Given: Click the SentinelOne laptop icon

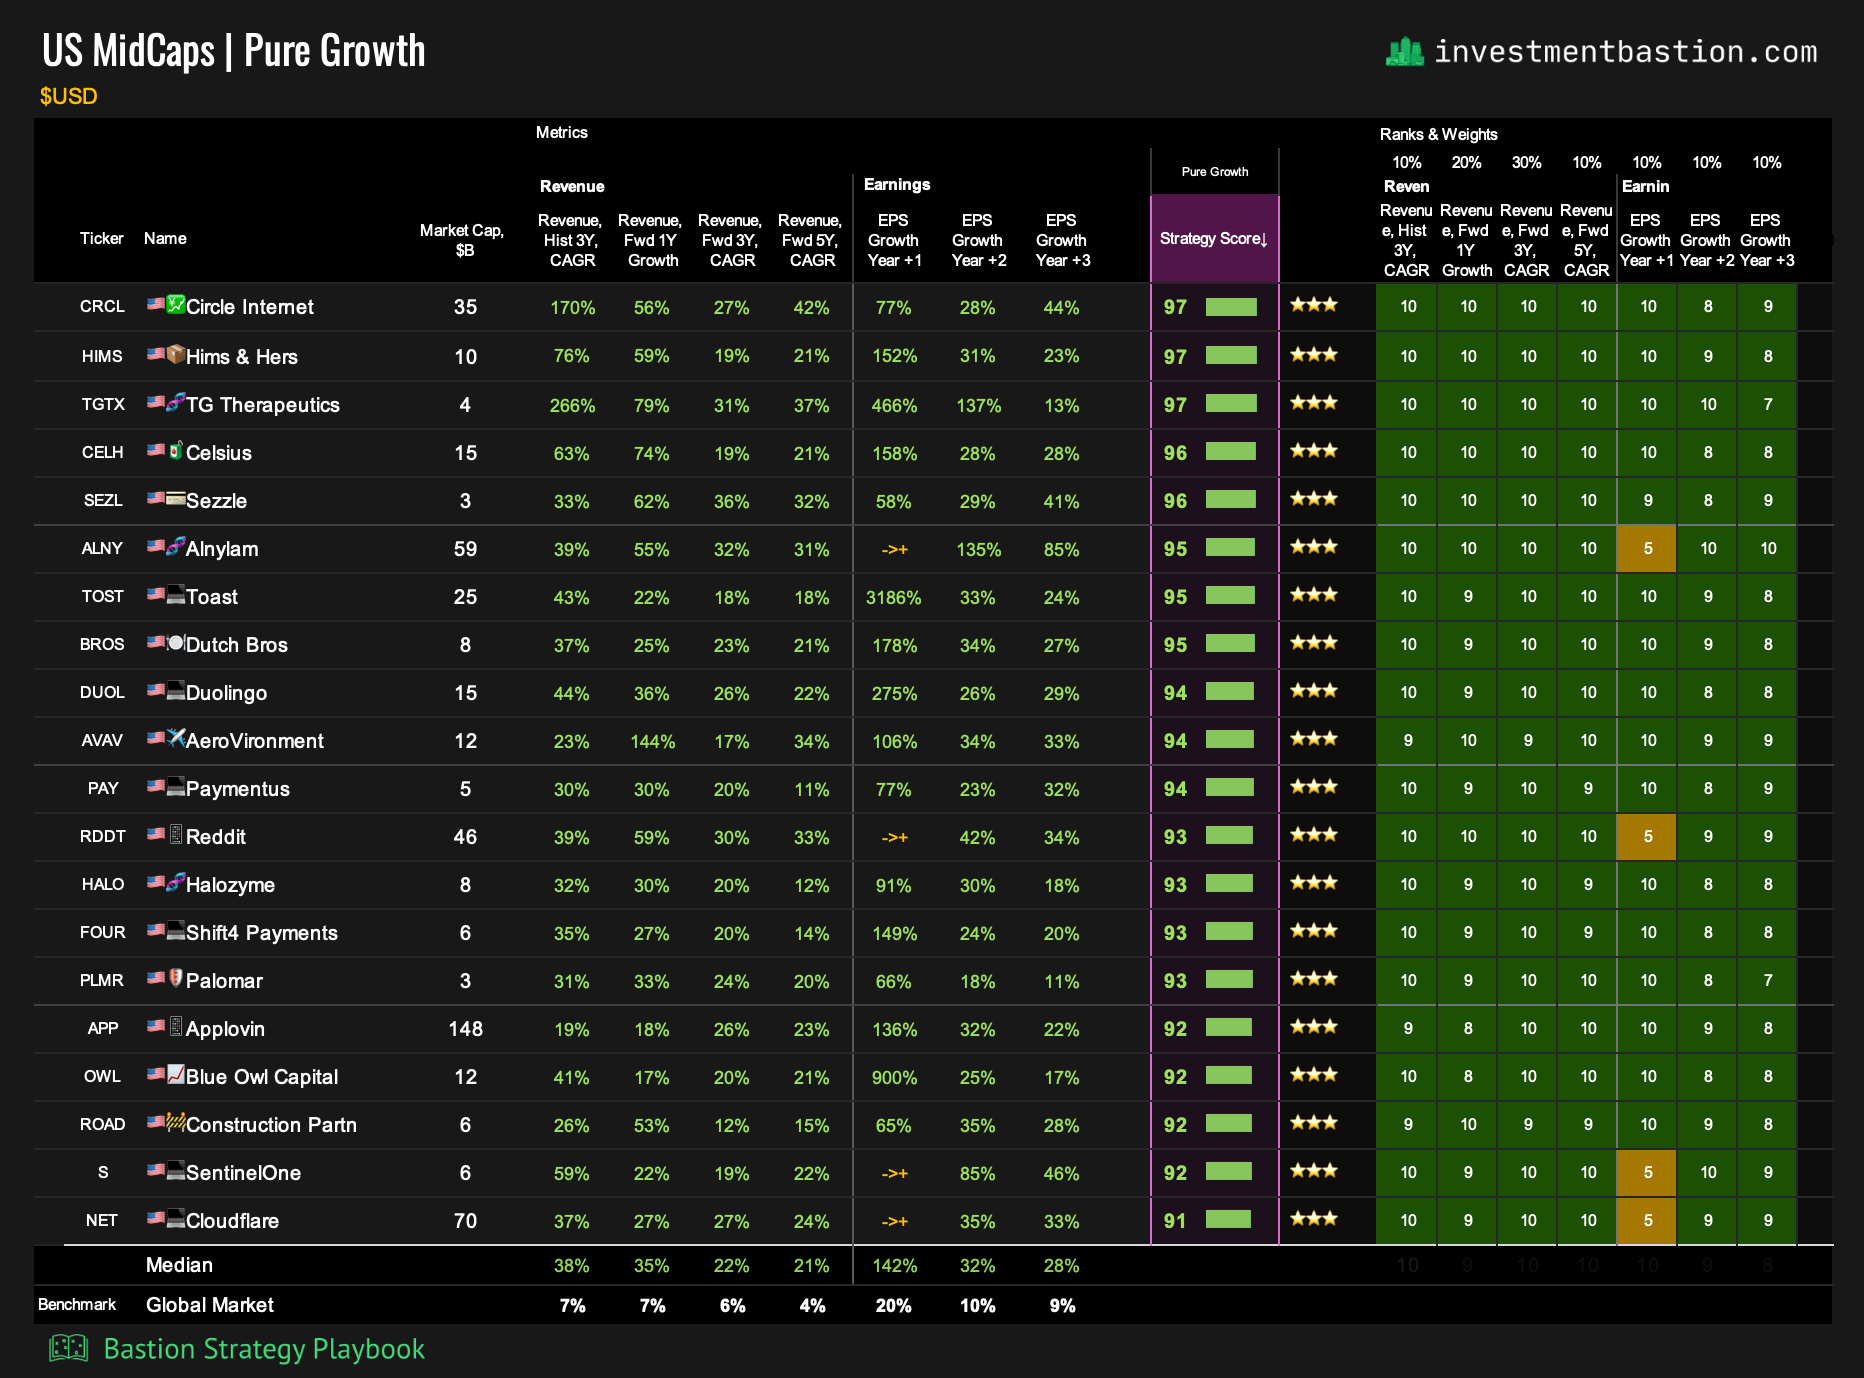Looking at the screenshot, I should 176,1170.
